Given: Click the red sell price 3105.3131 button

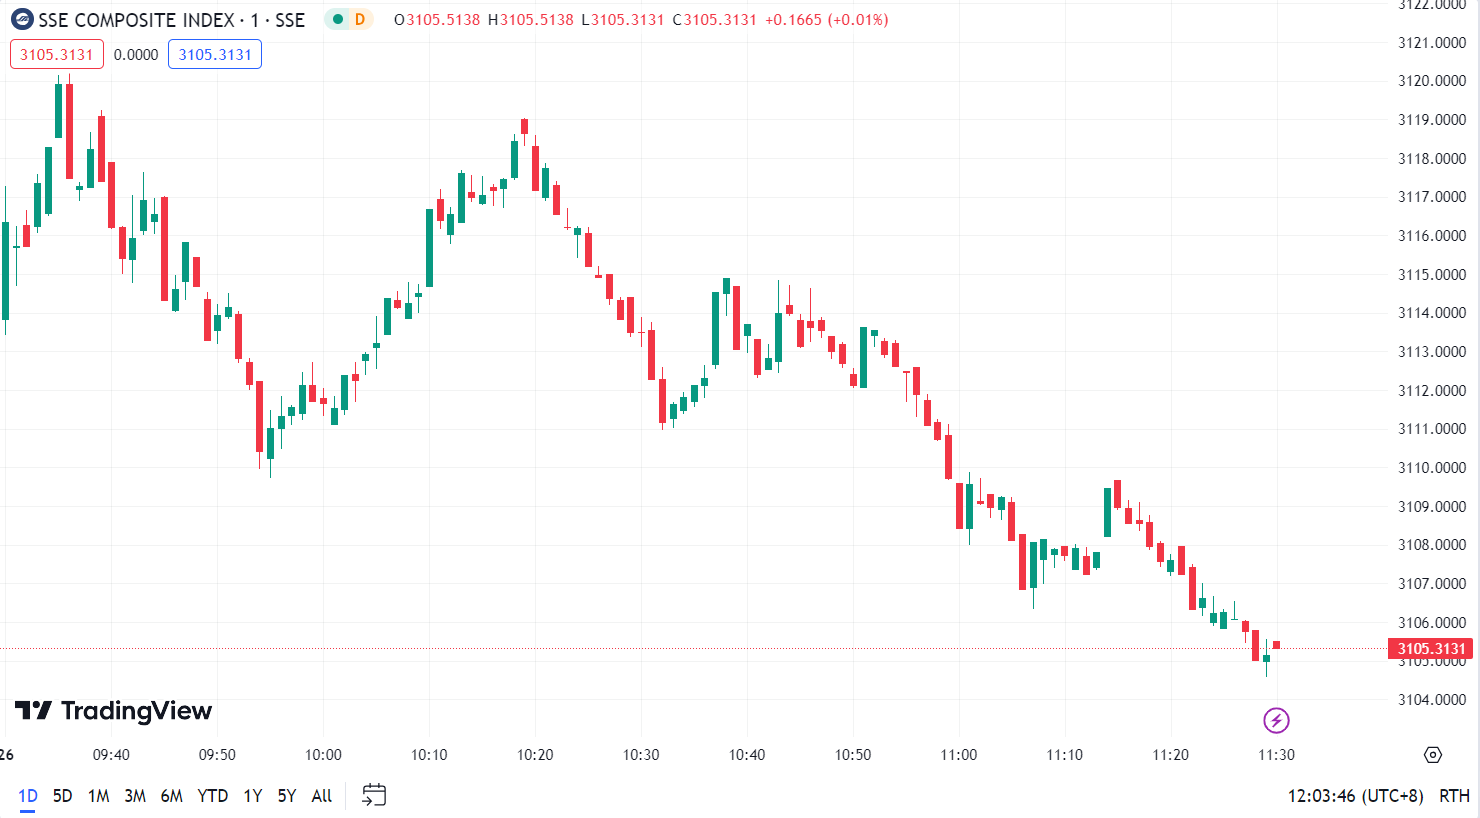Looking at the screenshot, I should pyautogui.click(x=57, y=54).
